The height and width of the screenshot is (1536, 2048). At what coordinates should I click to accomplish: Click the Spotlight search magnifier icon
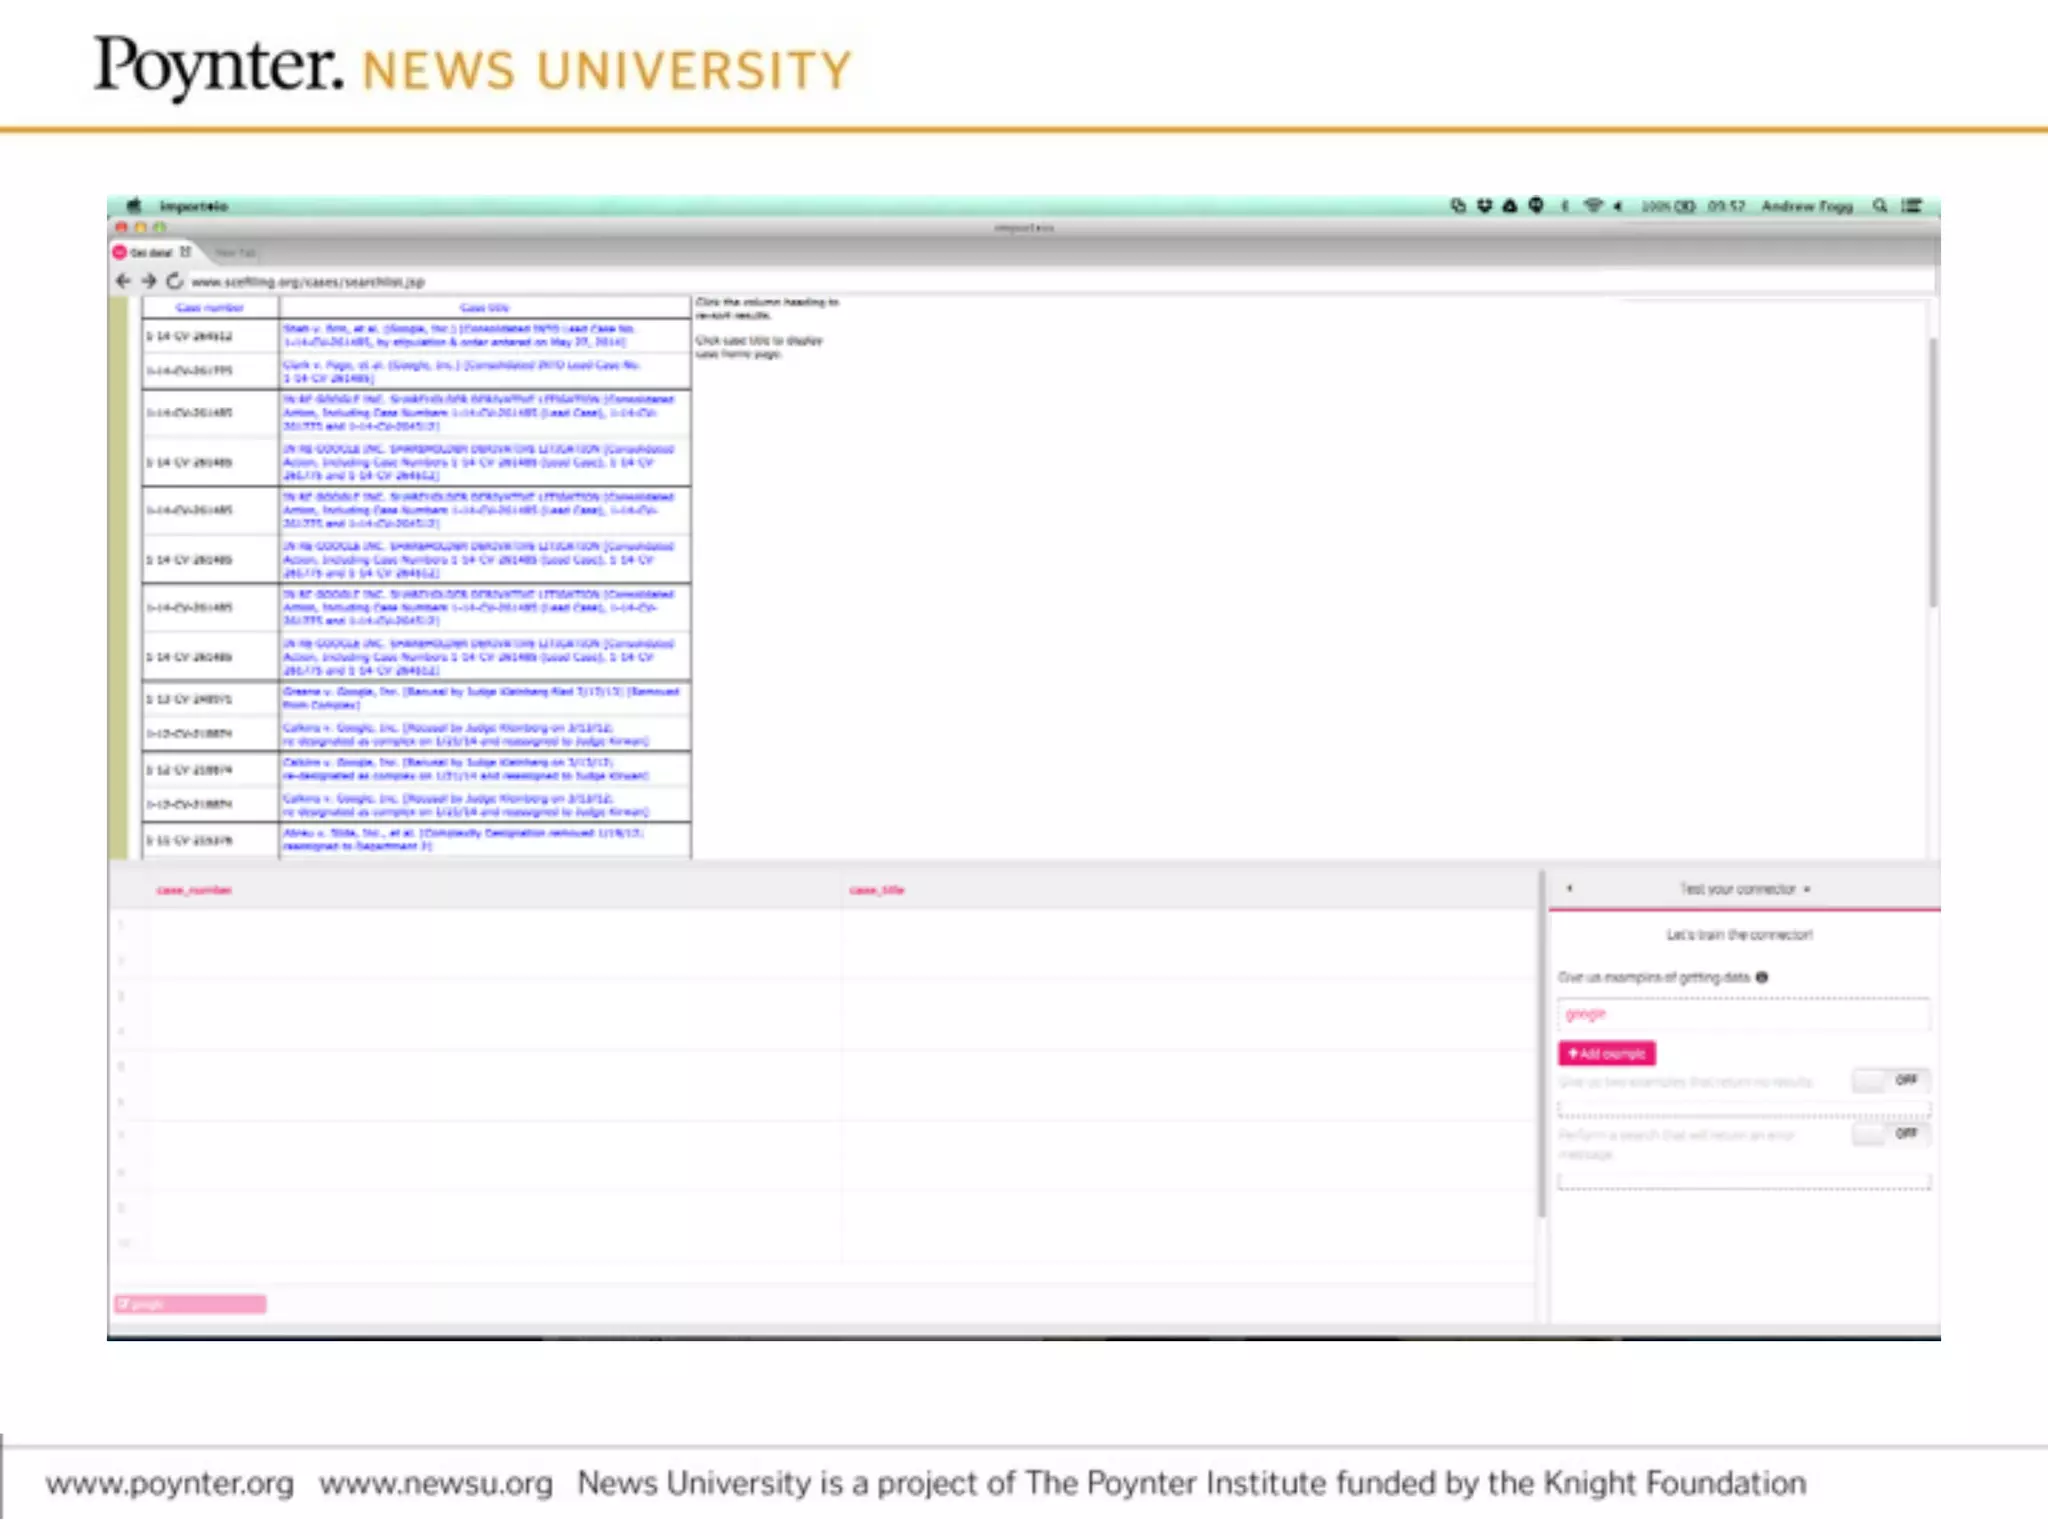pyautogui.click(x=1880, y=206)
